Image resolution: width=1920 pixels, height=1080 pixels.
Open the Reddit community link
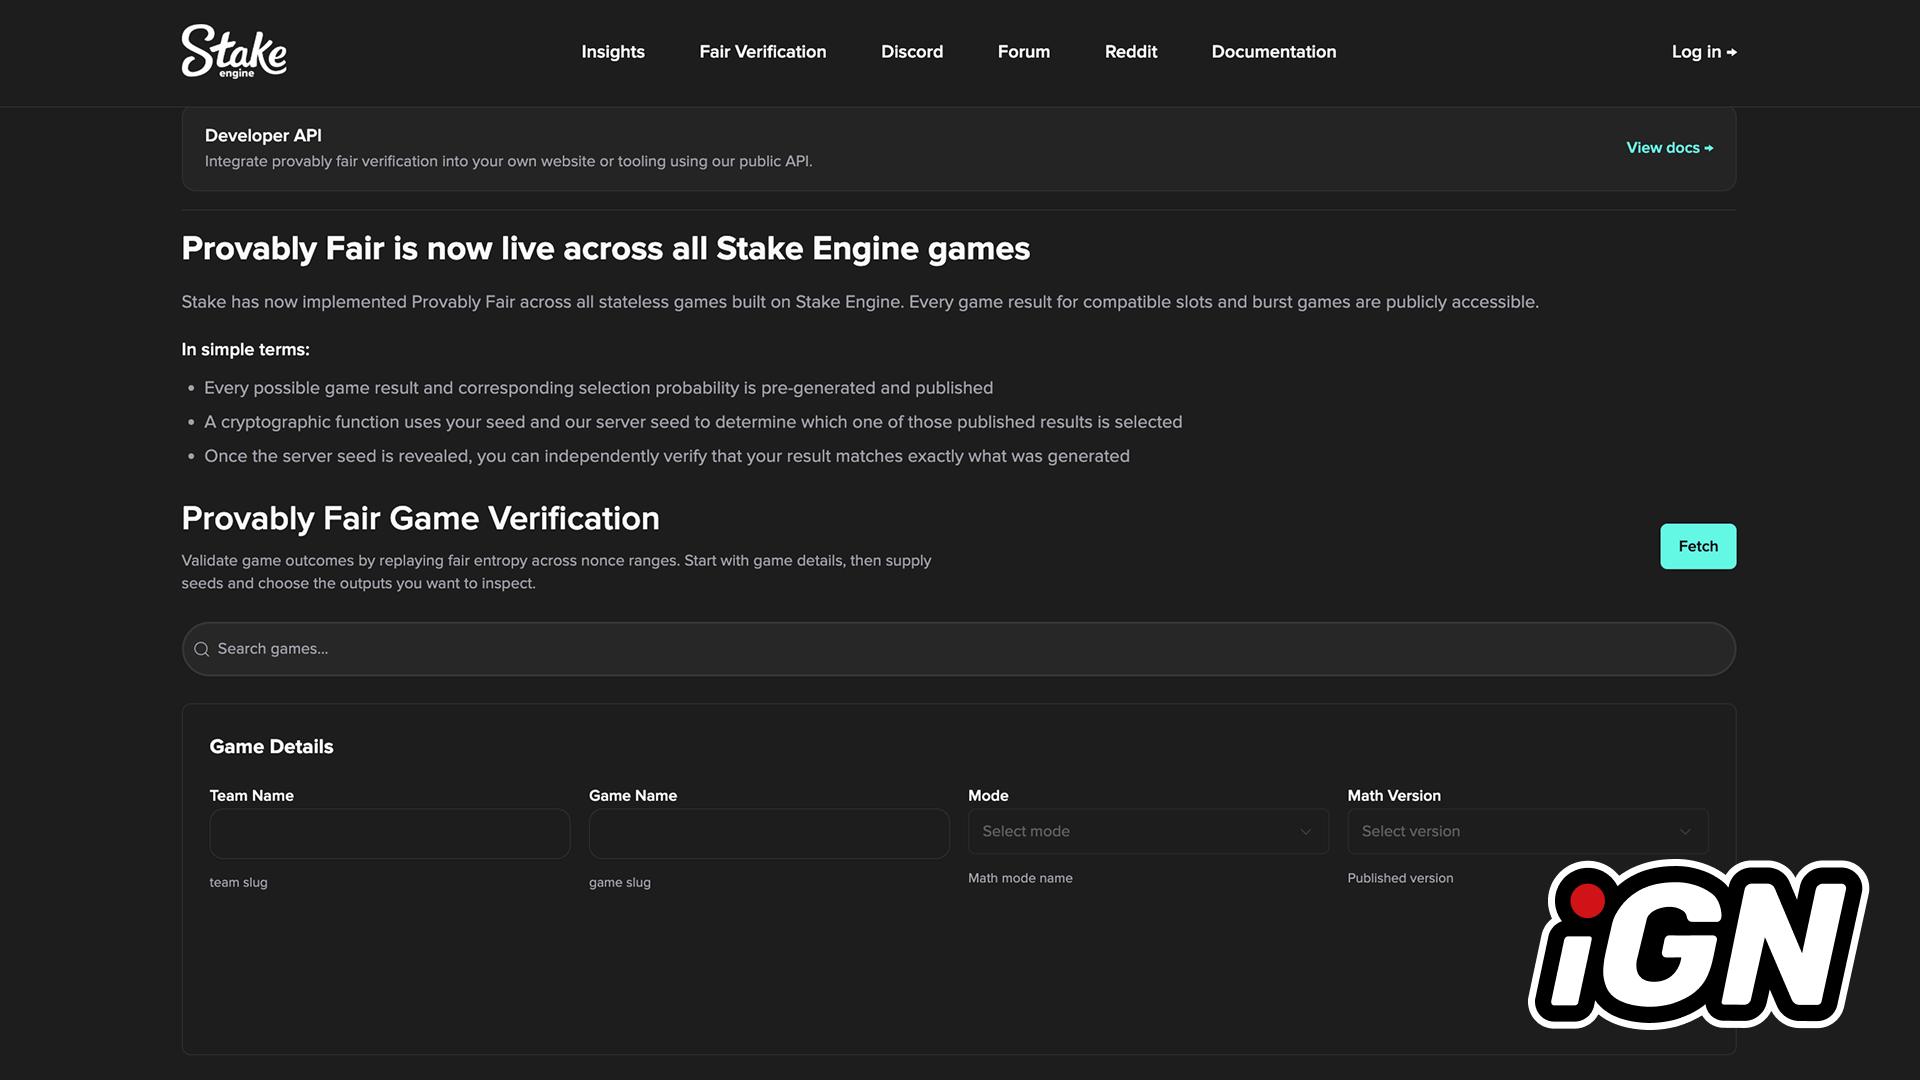1130,51
